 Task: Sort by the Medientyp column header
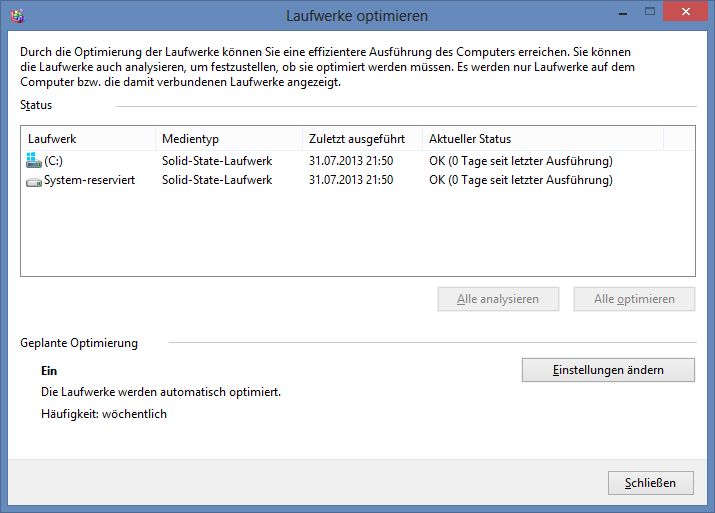coord(229,139)
